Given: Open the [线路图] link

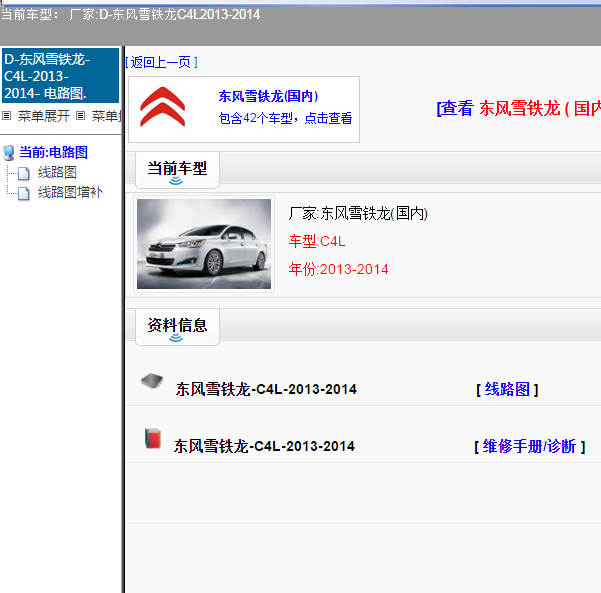Looking at the screenshot, I should coord(507,389).
